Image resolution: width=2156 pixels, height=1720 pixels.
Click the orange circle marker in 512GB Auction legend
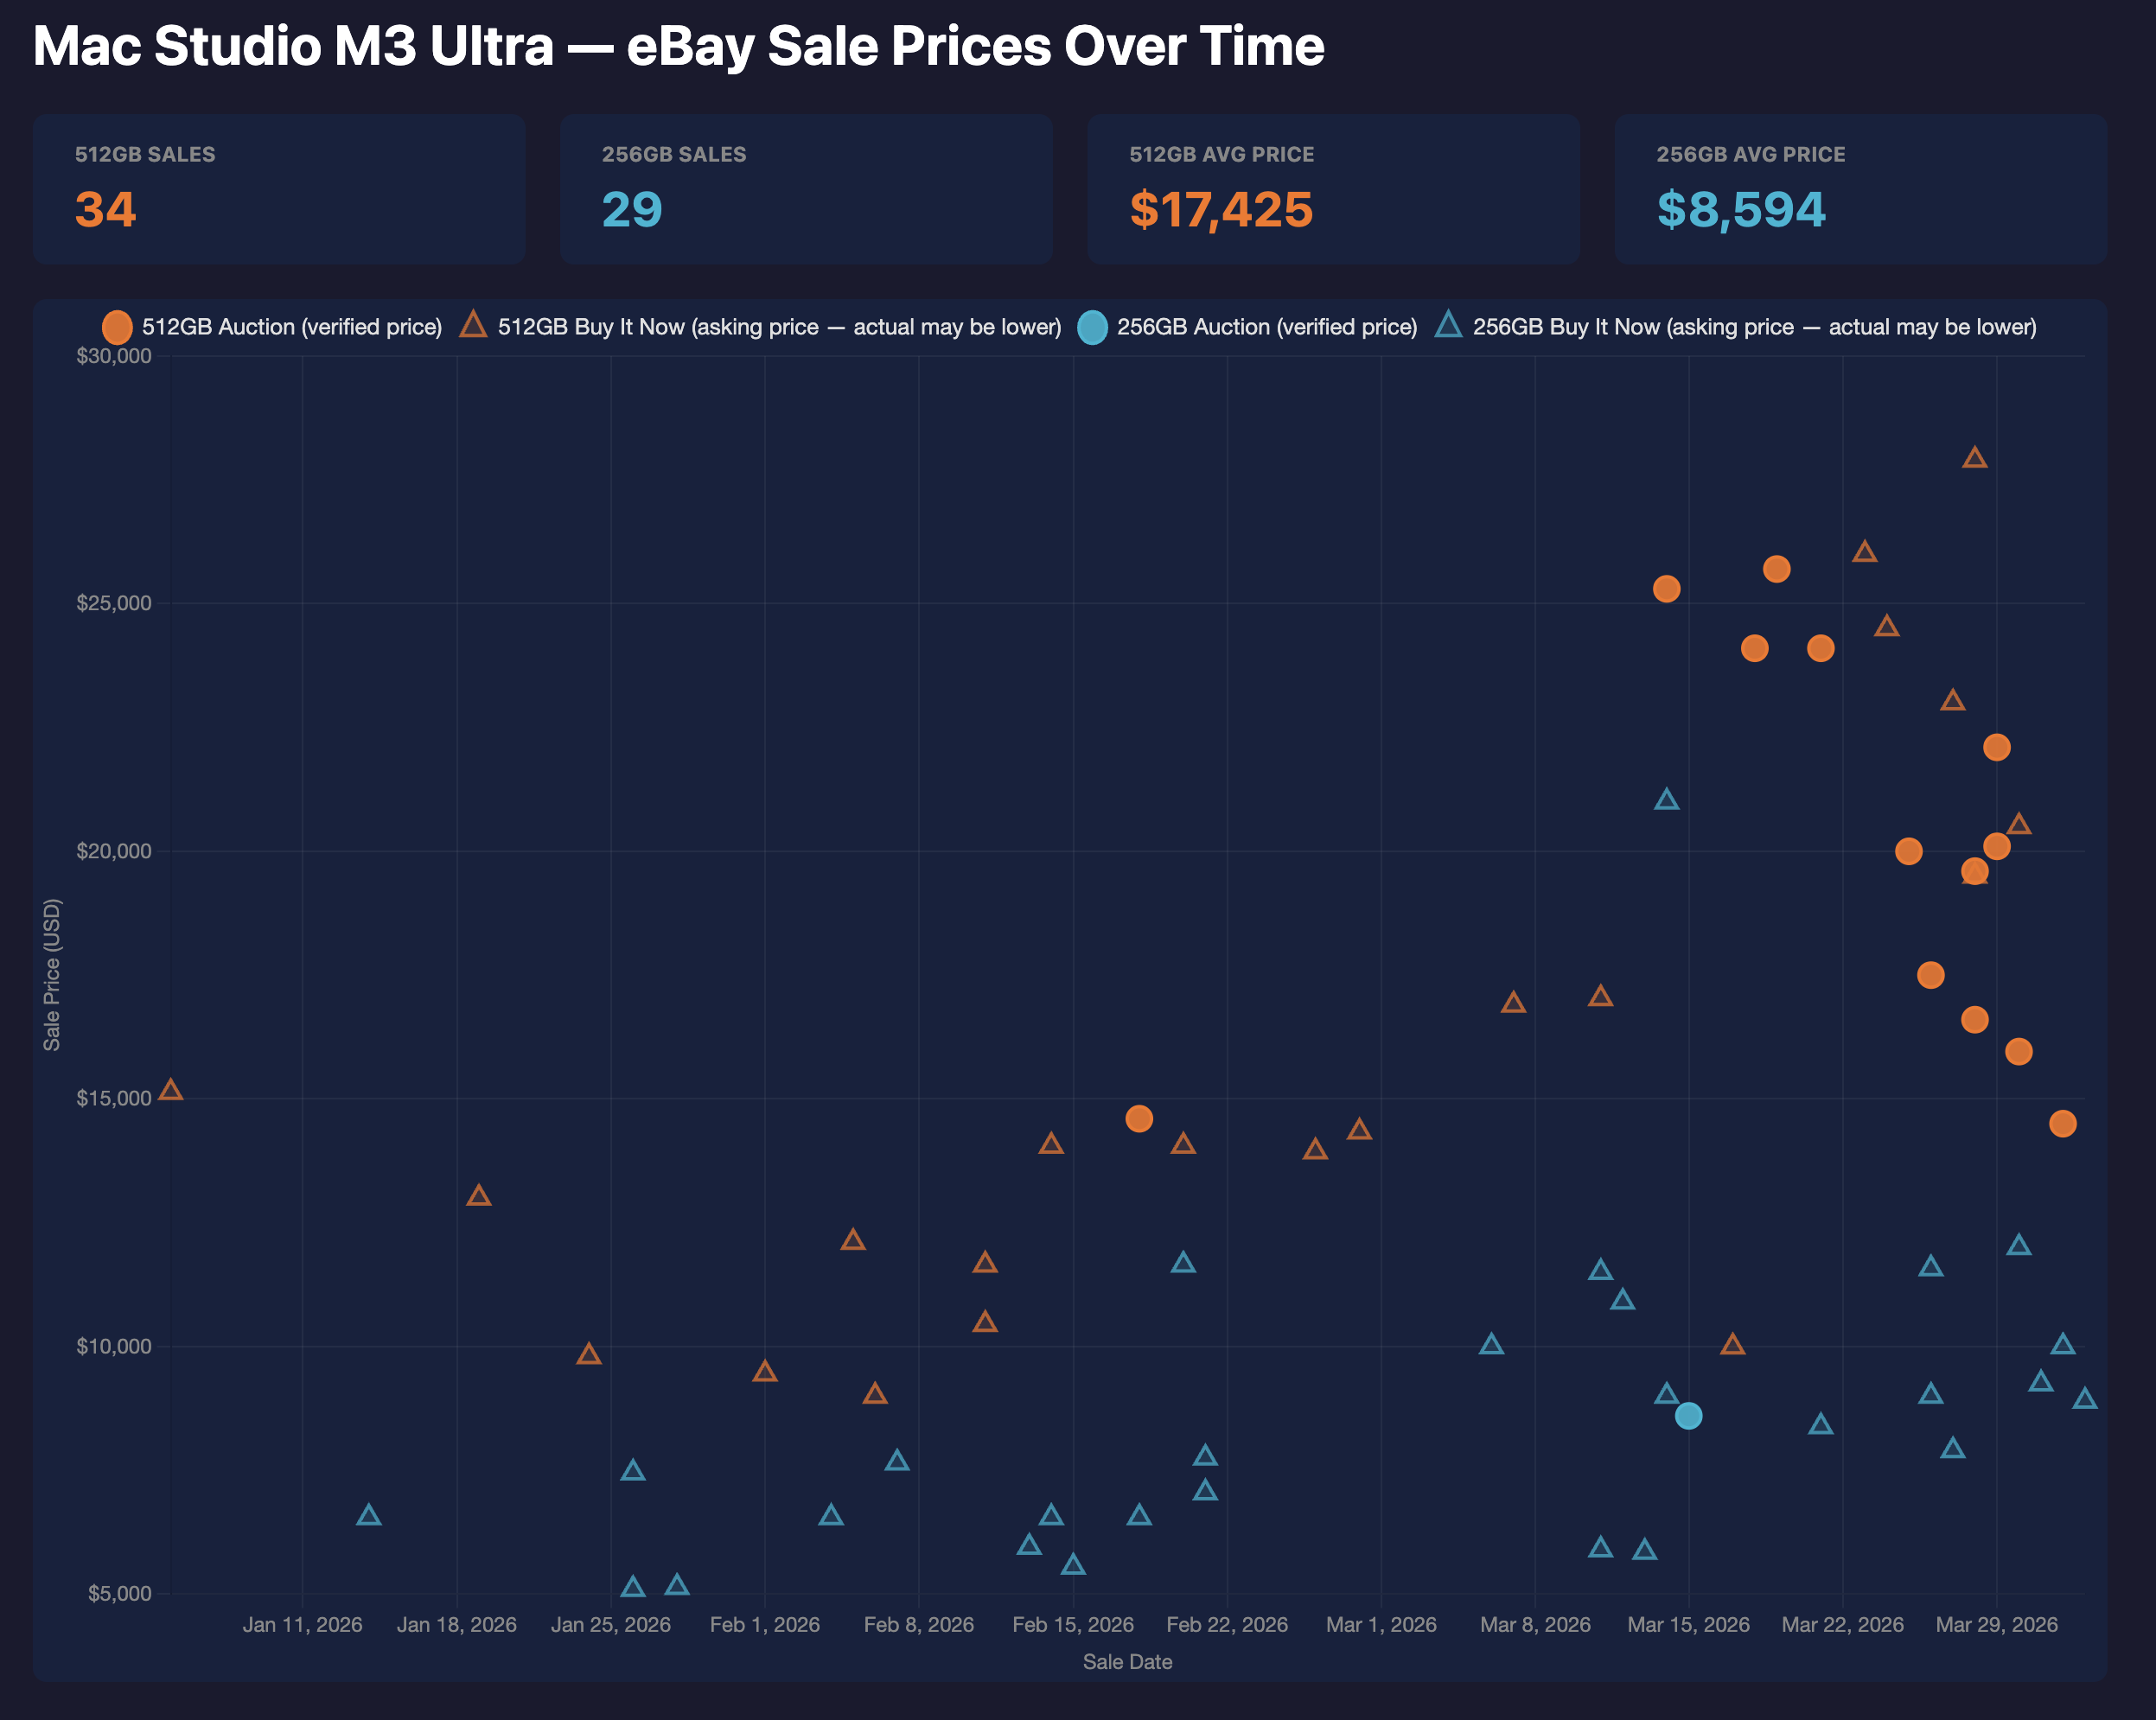[x=117, y=327]
